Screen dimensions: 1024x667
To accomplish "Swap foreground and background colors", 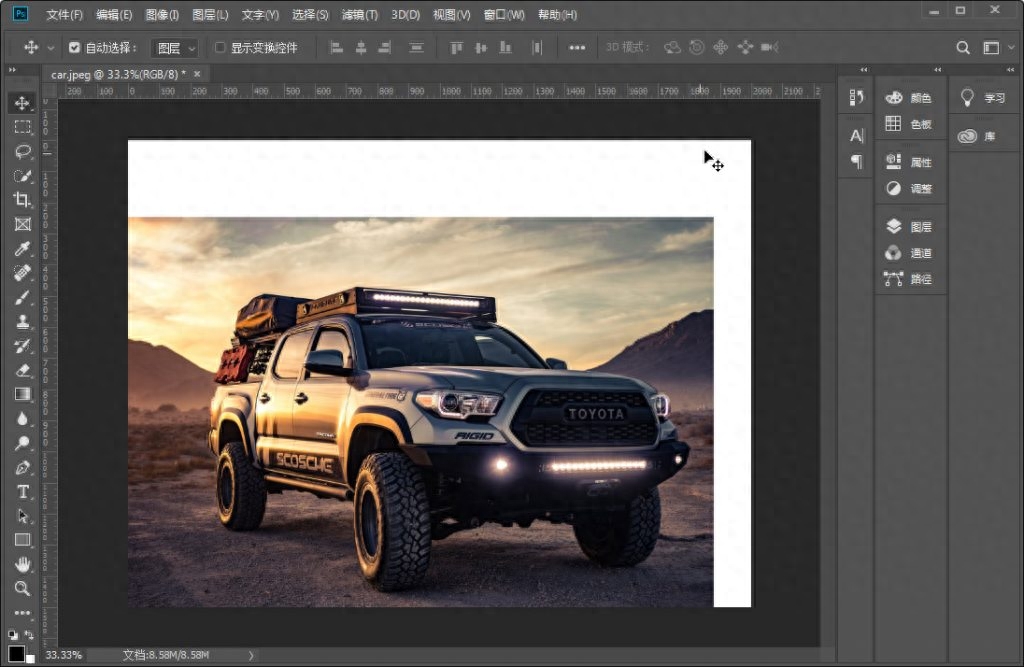I will pos(29,634).
